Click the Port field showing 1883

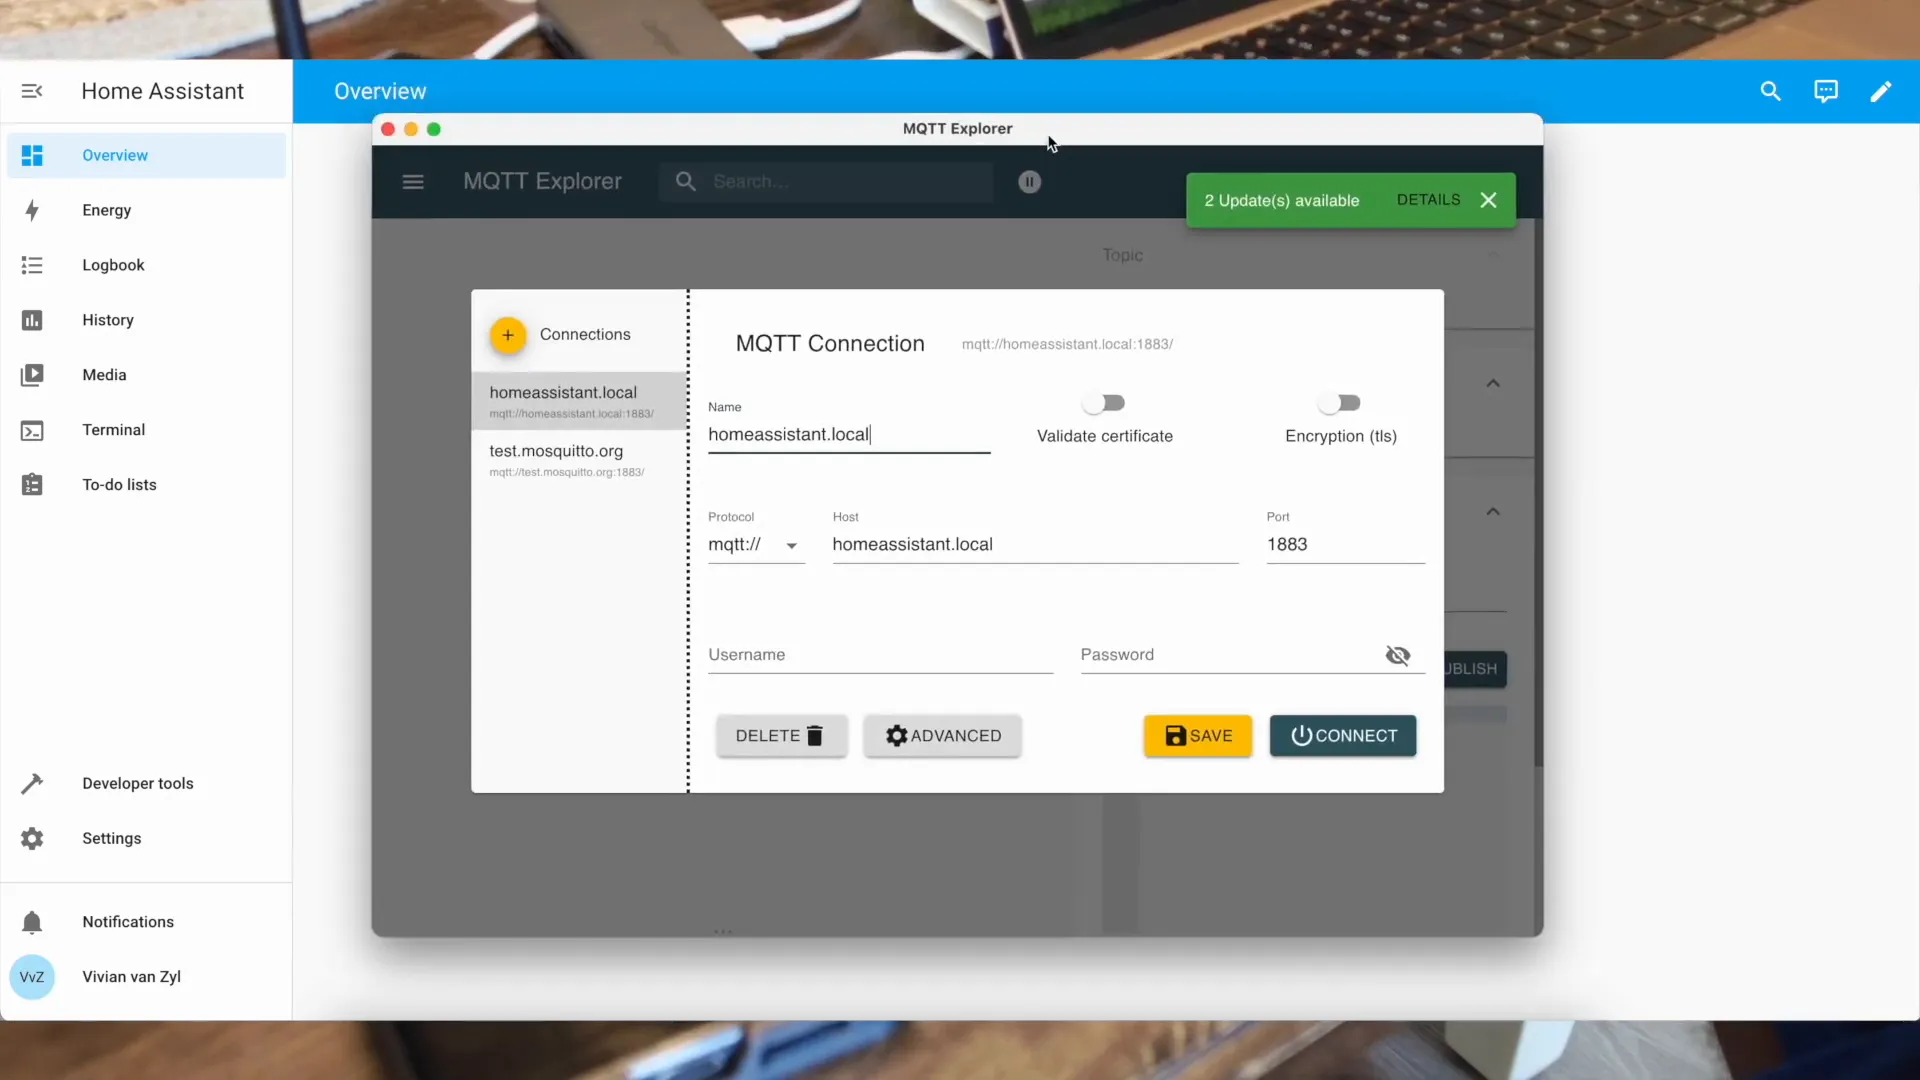[x=1345, y=545]
